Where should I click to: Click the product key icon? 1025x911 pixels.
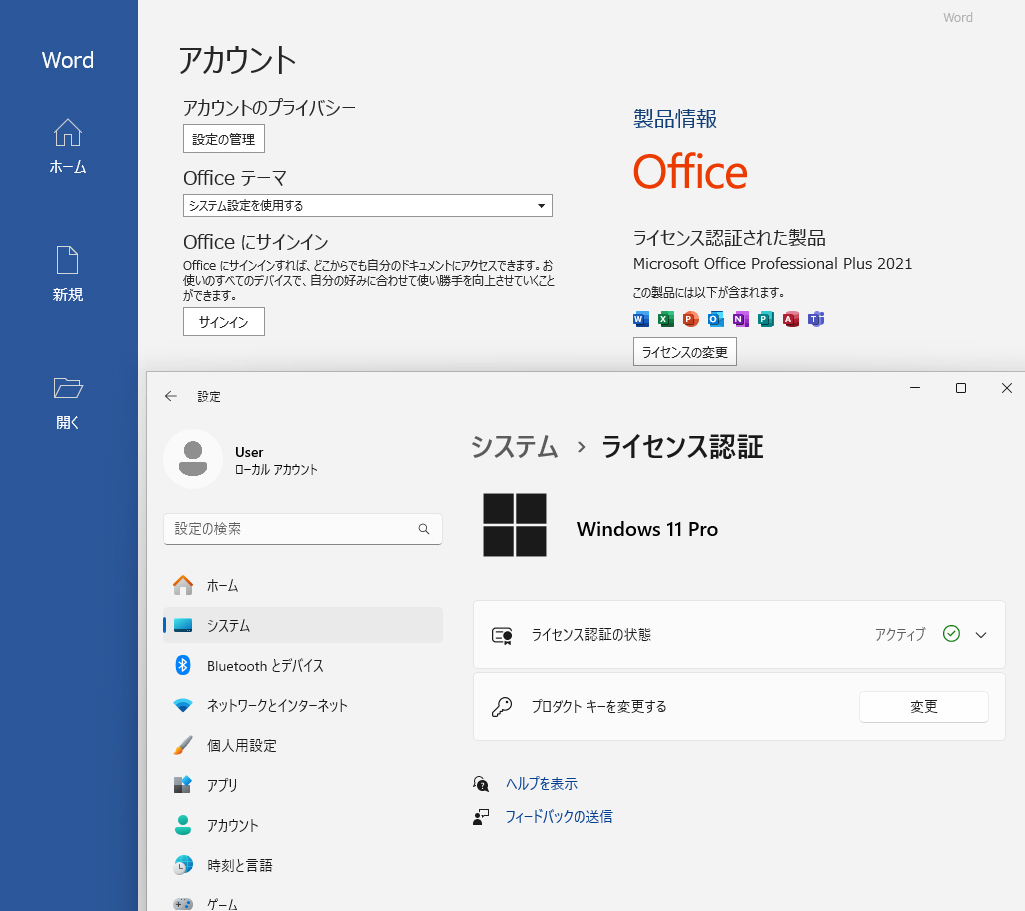point(501,706)
